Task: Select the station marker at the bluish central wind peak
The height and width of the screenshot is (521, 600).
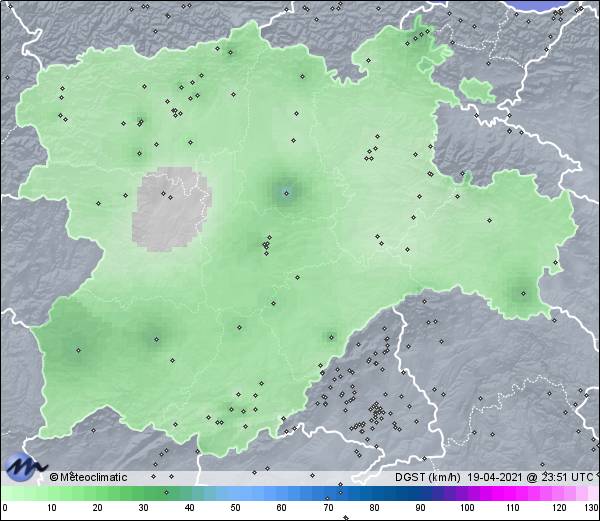Action: pos(287,194)
